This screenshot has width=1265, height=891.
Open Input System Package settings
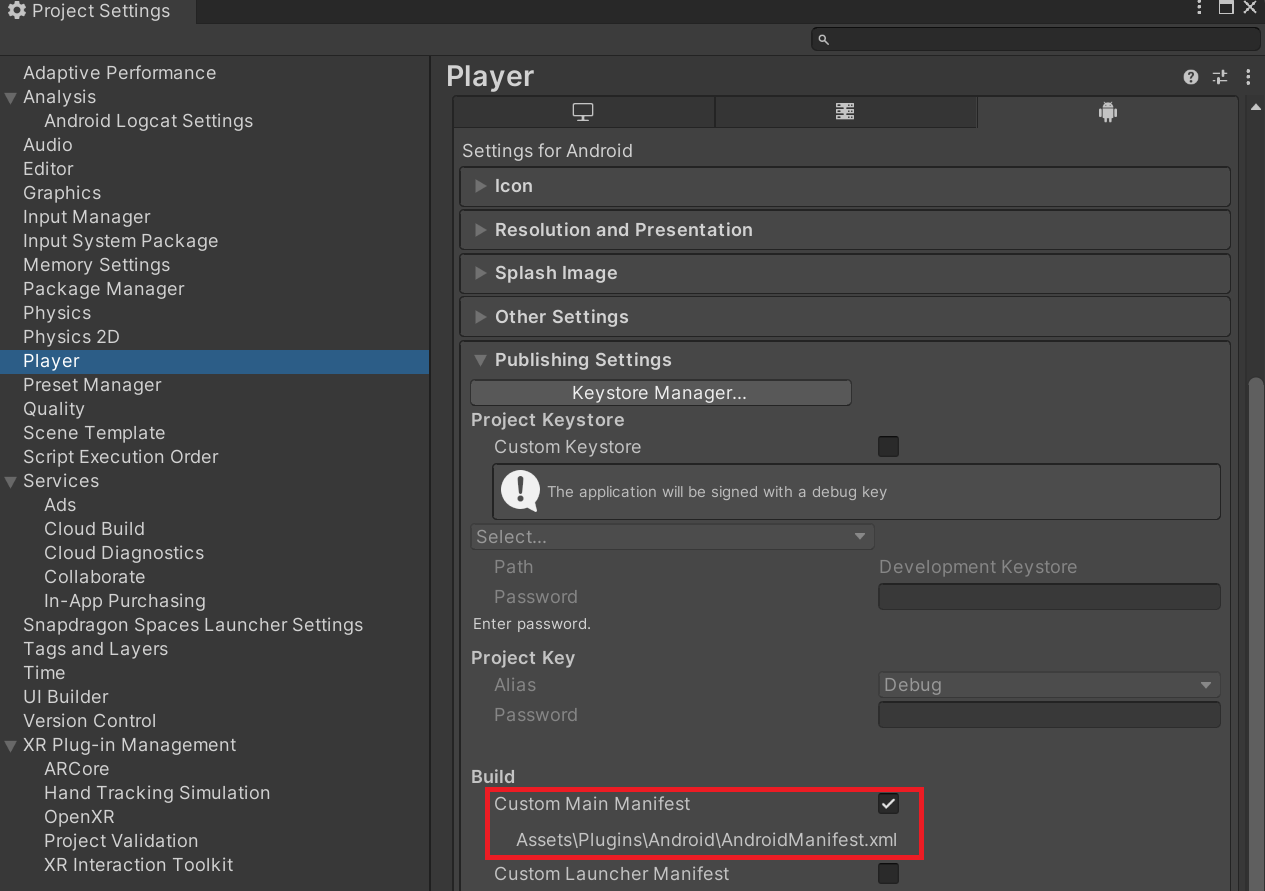pos(120,241)
